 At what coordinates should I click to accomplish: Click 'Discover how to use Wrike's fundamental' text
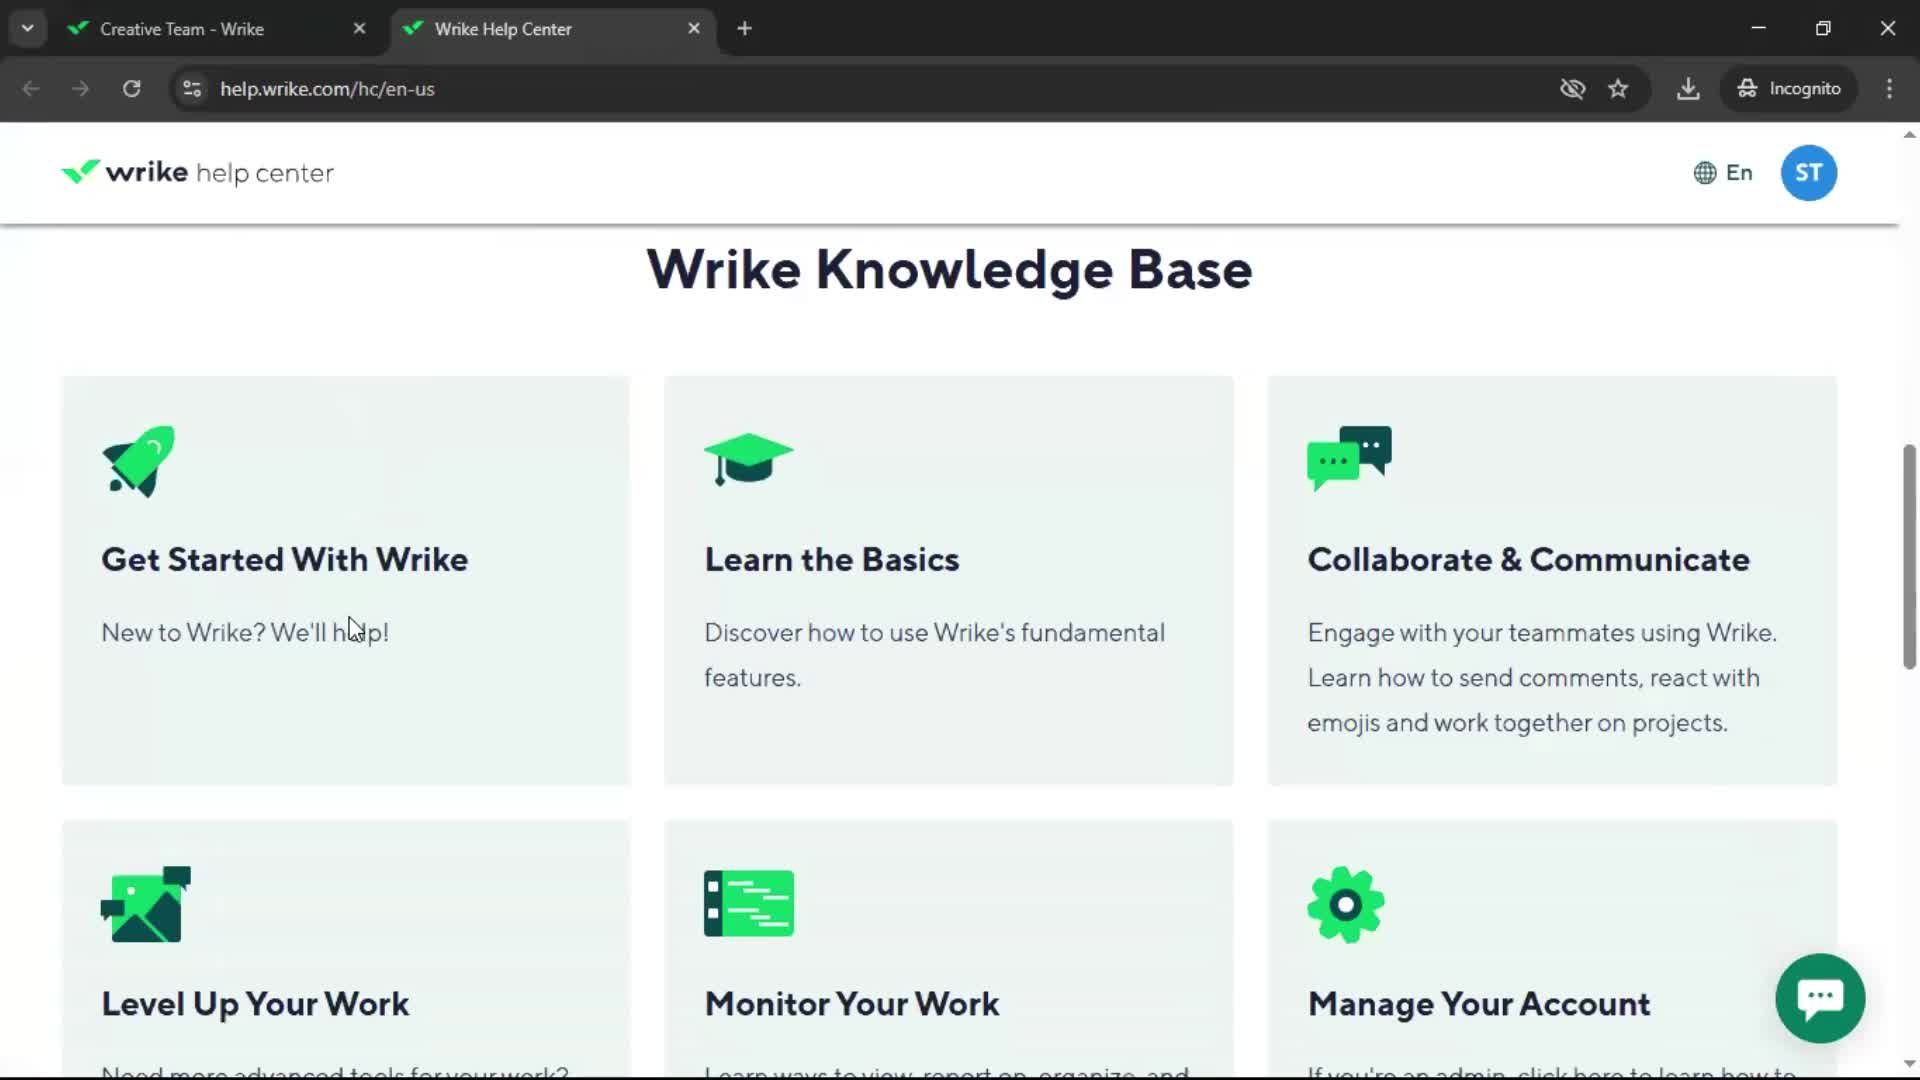pyautogui.click(x=934, y=633)
